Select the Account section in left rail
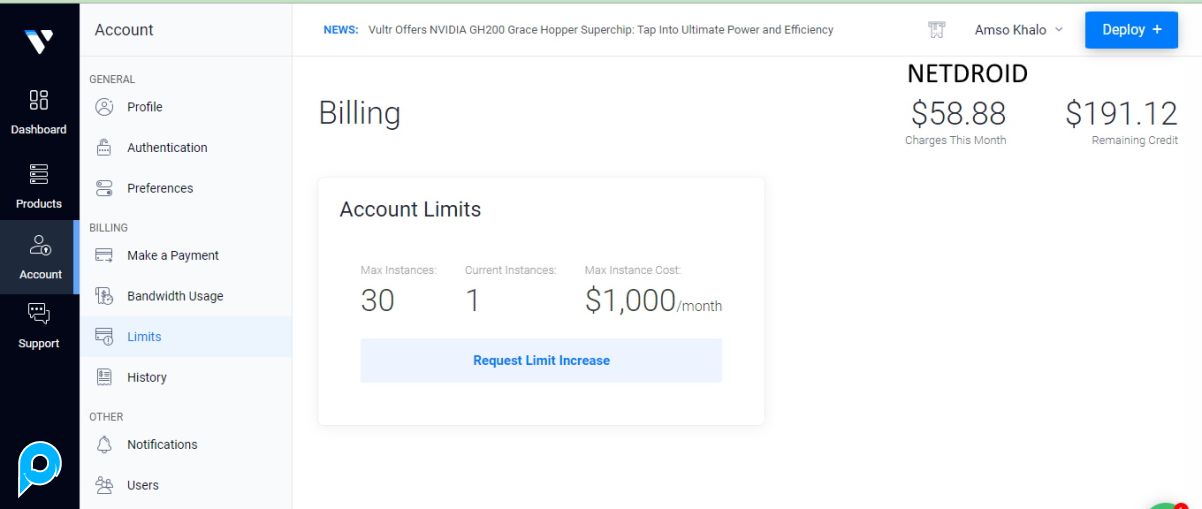The width and height of the screenshot is (1202, 509). [40, 256]
